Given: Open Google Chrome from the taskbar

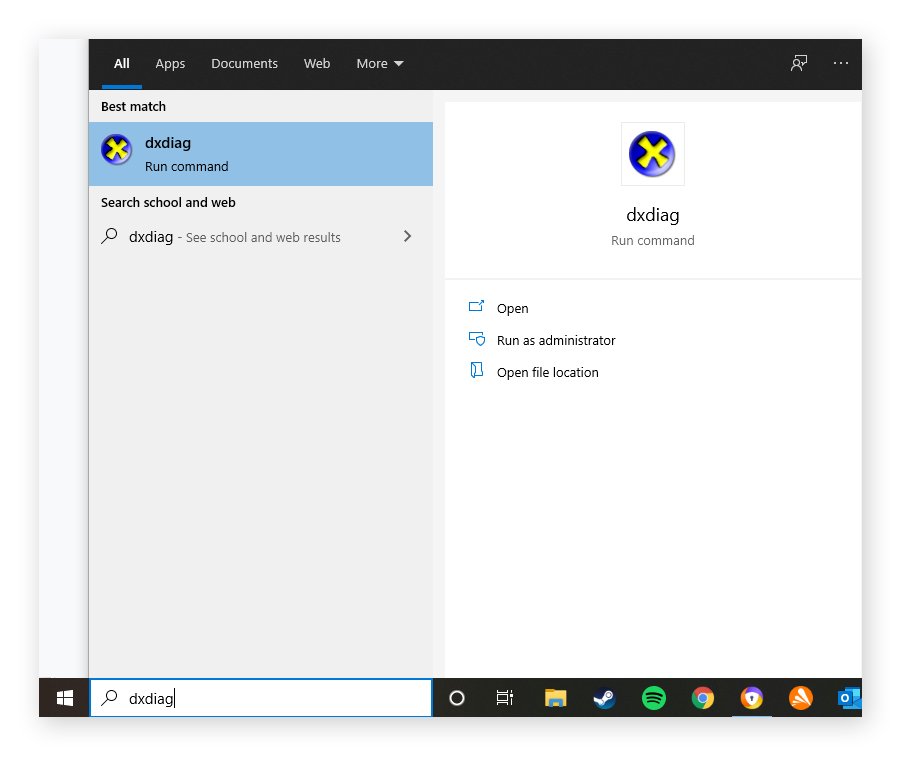Looking at the screenshot, I should (703, 698).
